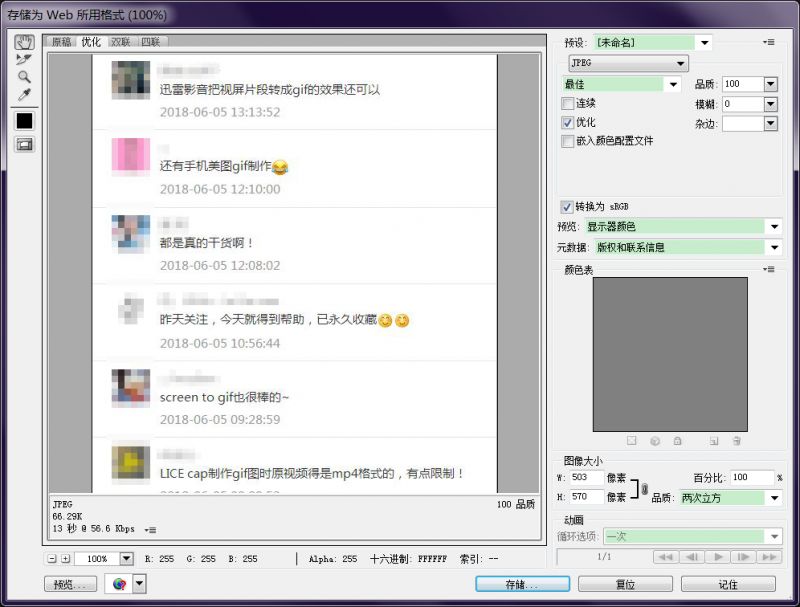Click the black eyedropper color swatch
This screenshot has width=800, height=607.
24,121
